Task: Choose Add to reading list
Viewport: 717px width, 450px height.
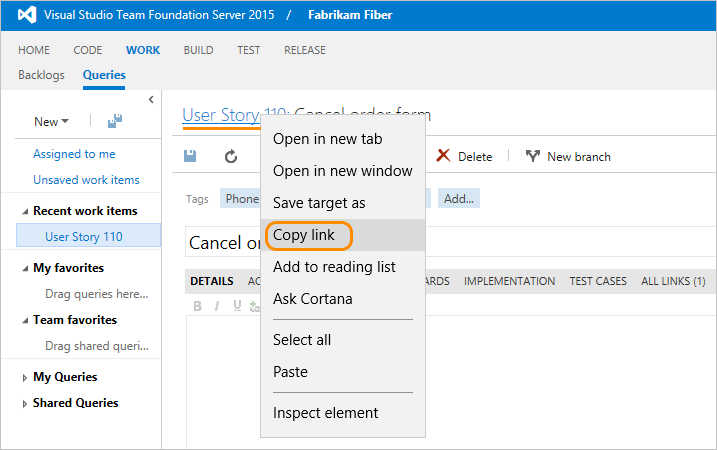Action: (x=343, y=267)
